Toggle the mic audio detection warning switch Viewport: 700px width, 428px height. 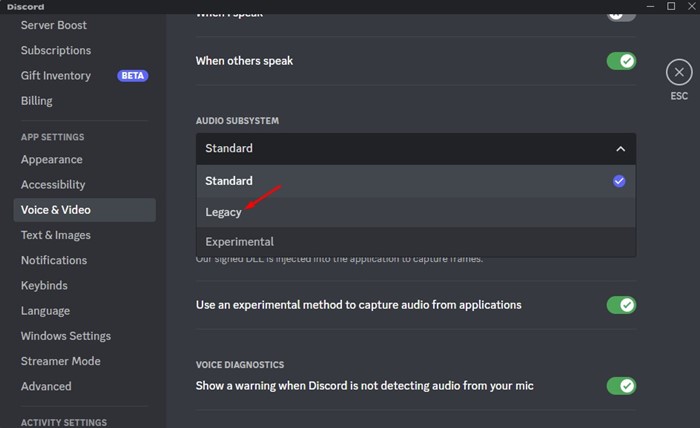pos(621,386)
